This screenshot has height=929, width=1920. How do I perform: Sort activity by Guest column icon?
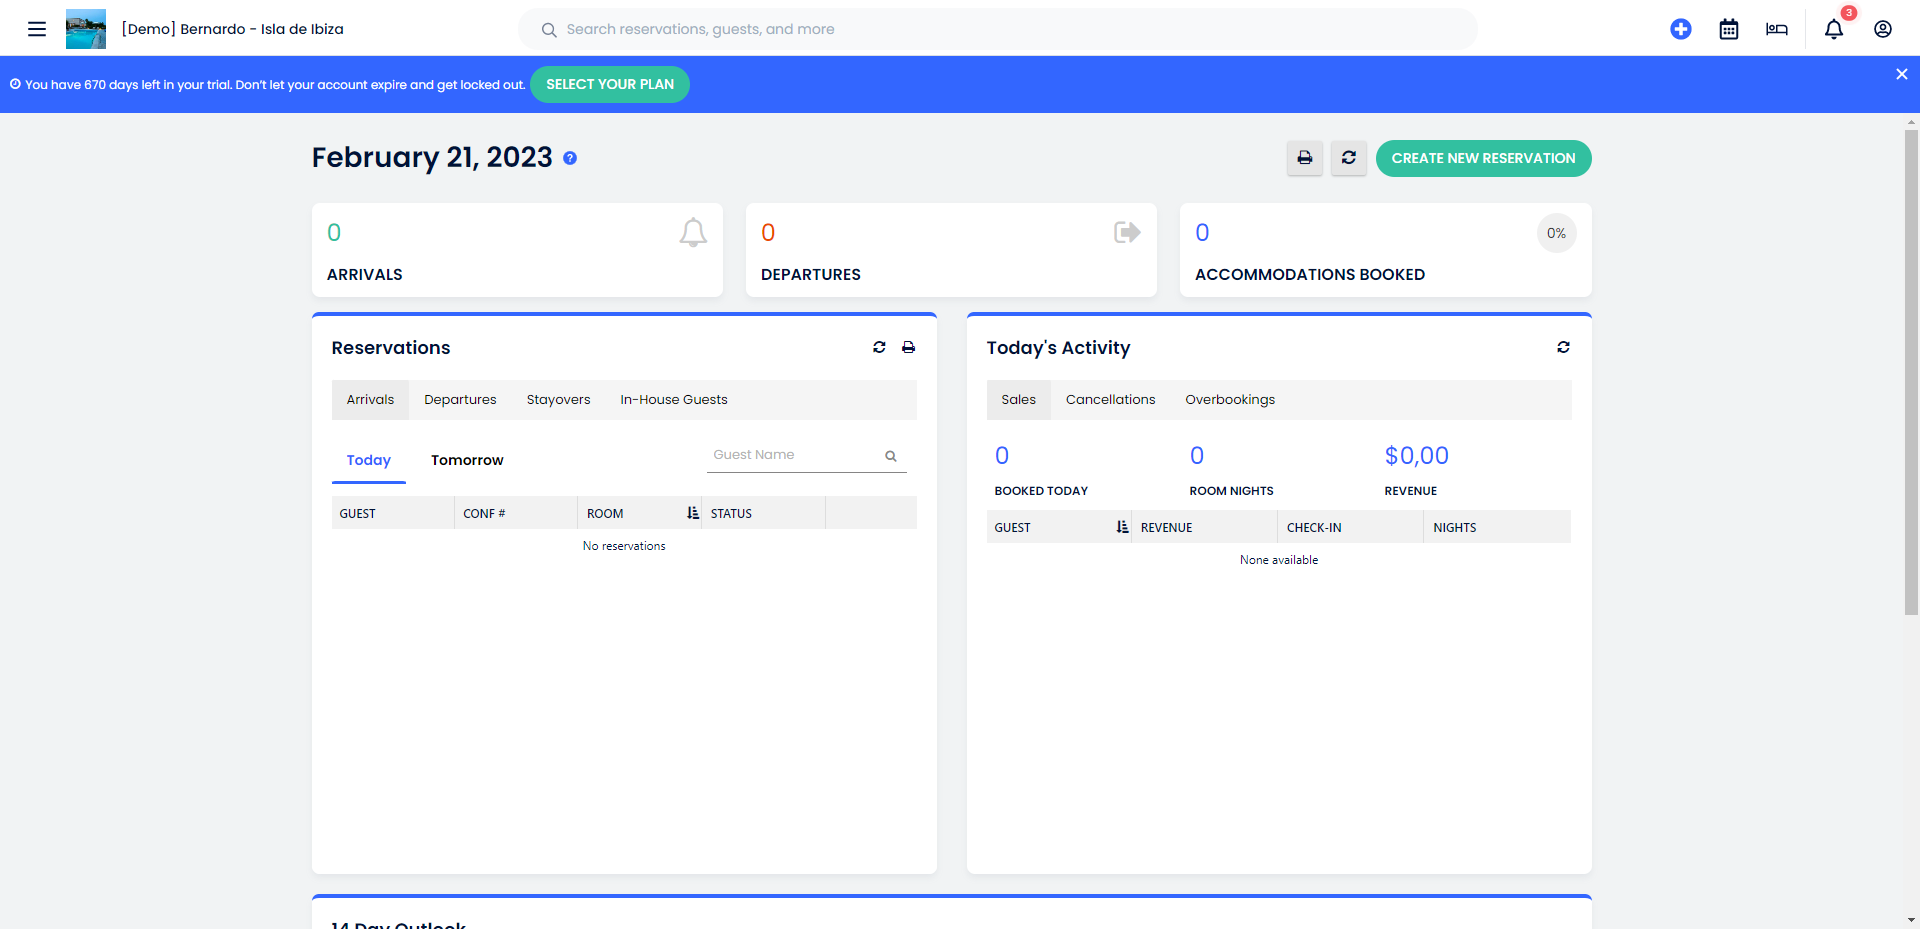coord(1123,527)
